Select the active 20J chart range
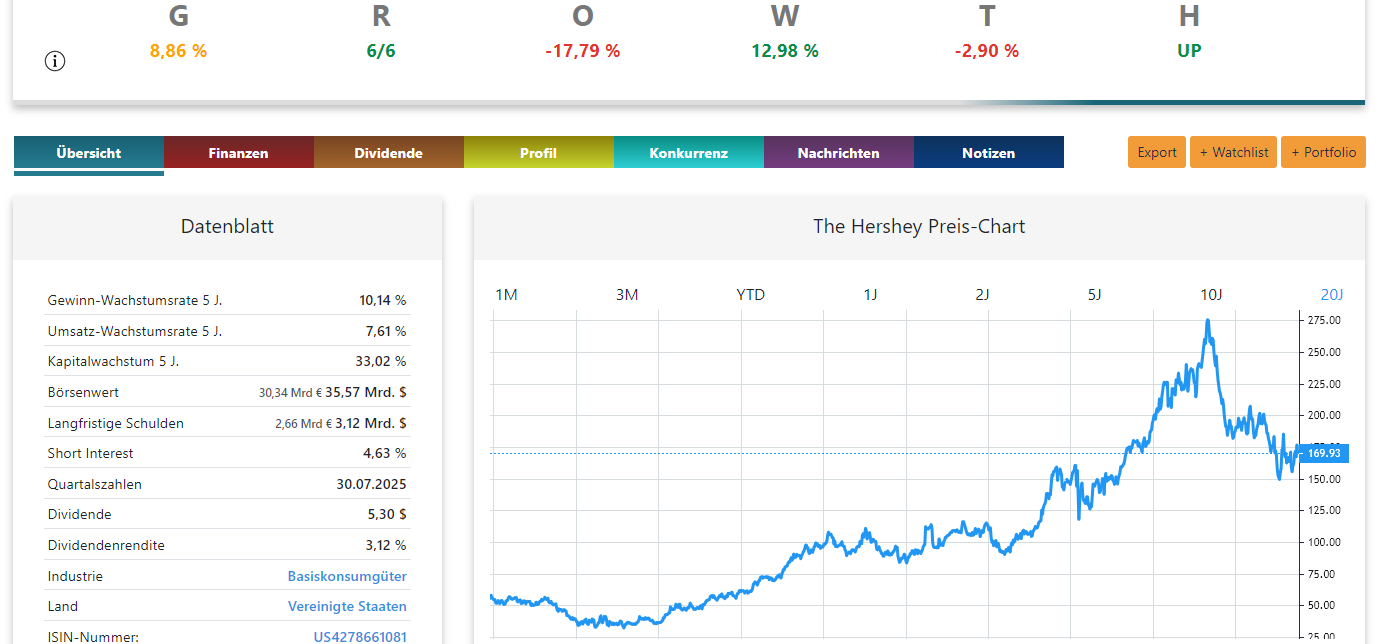 coord(1332,294)
